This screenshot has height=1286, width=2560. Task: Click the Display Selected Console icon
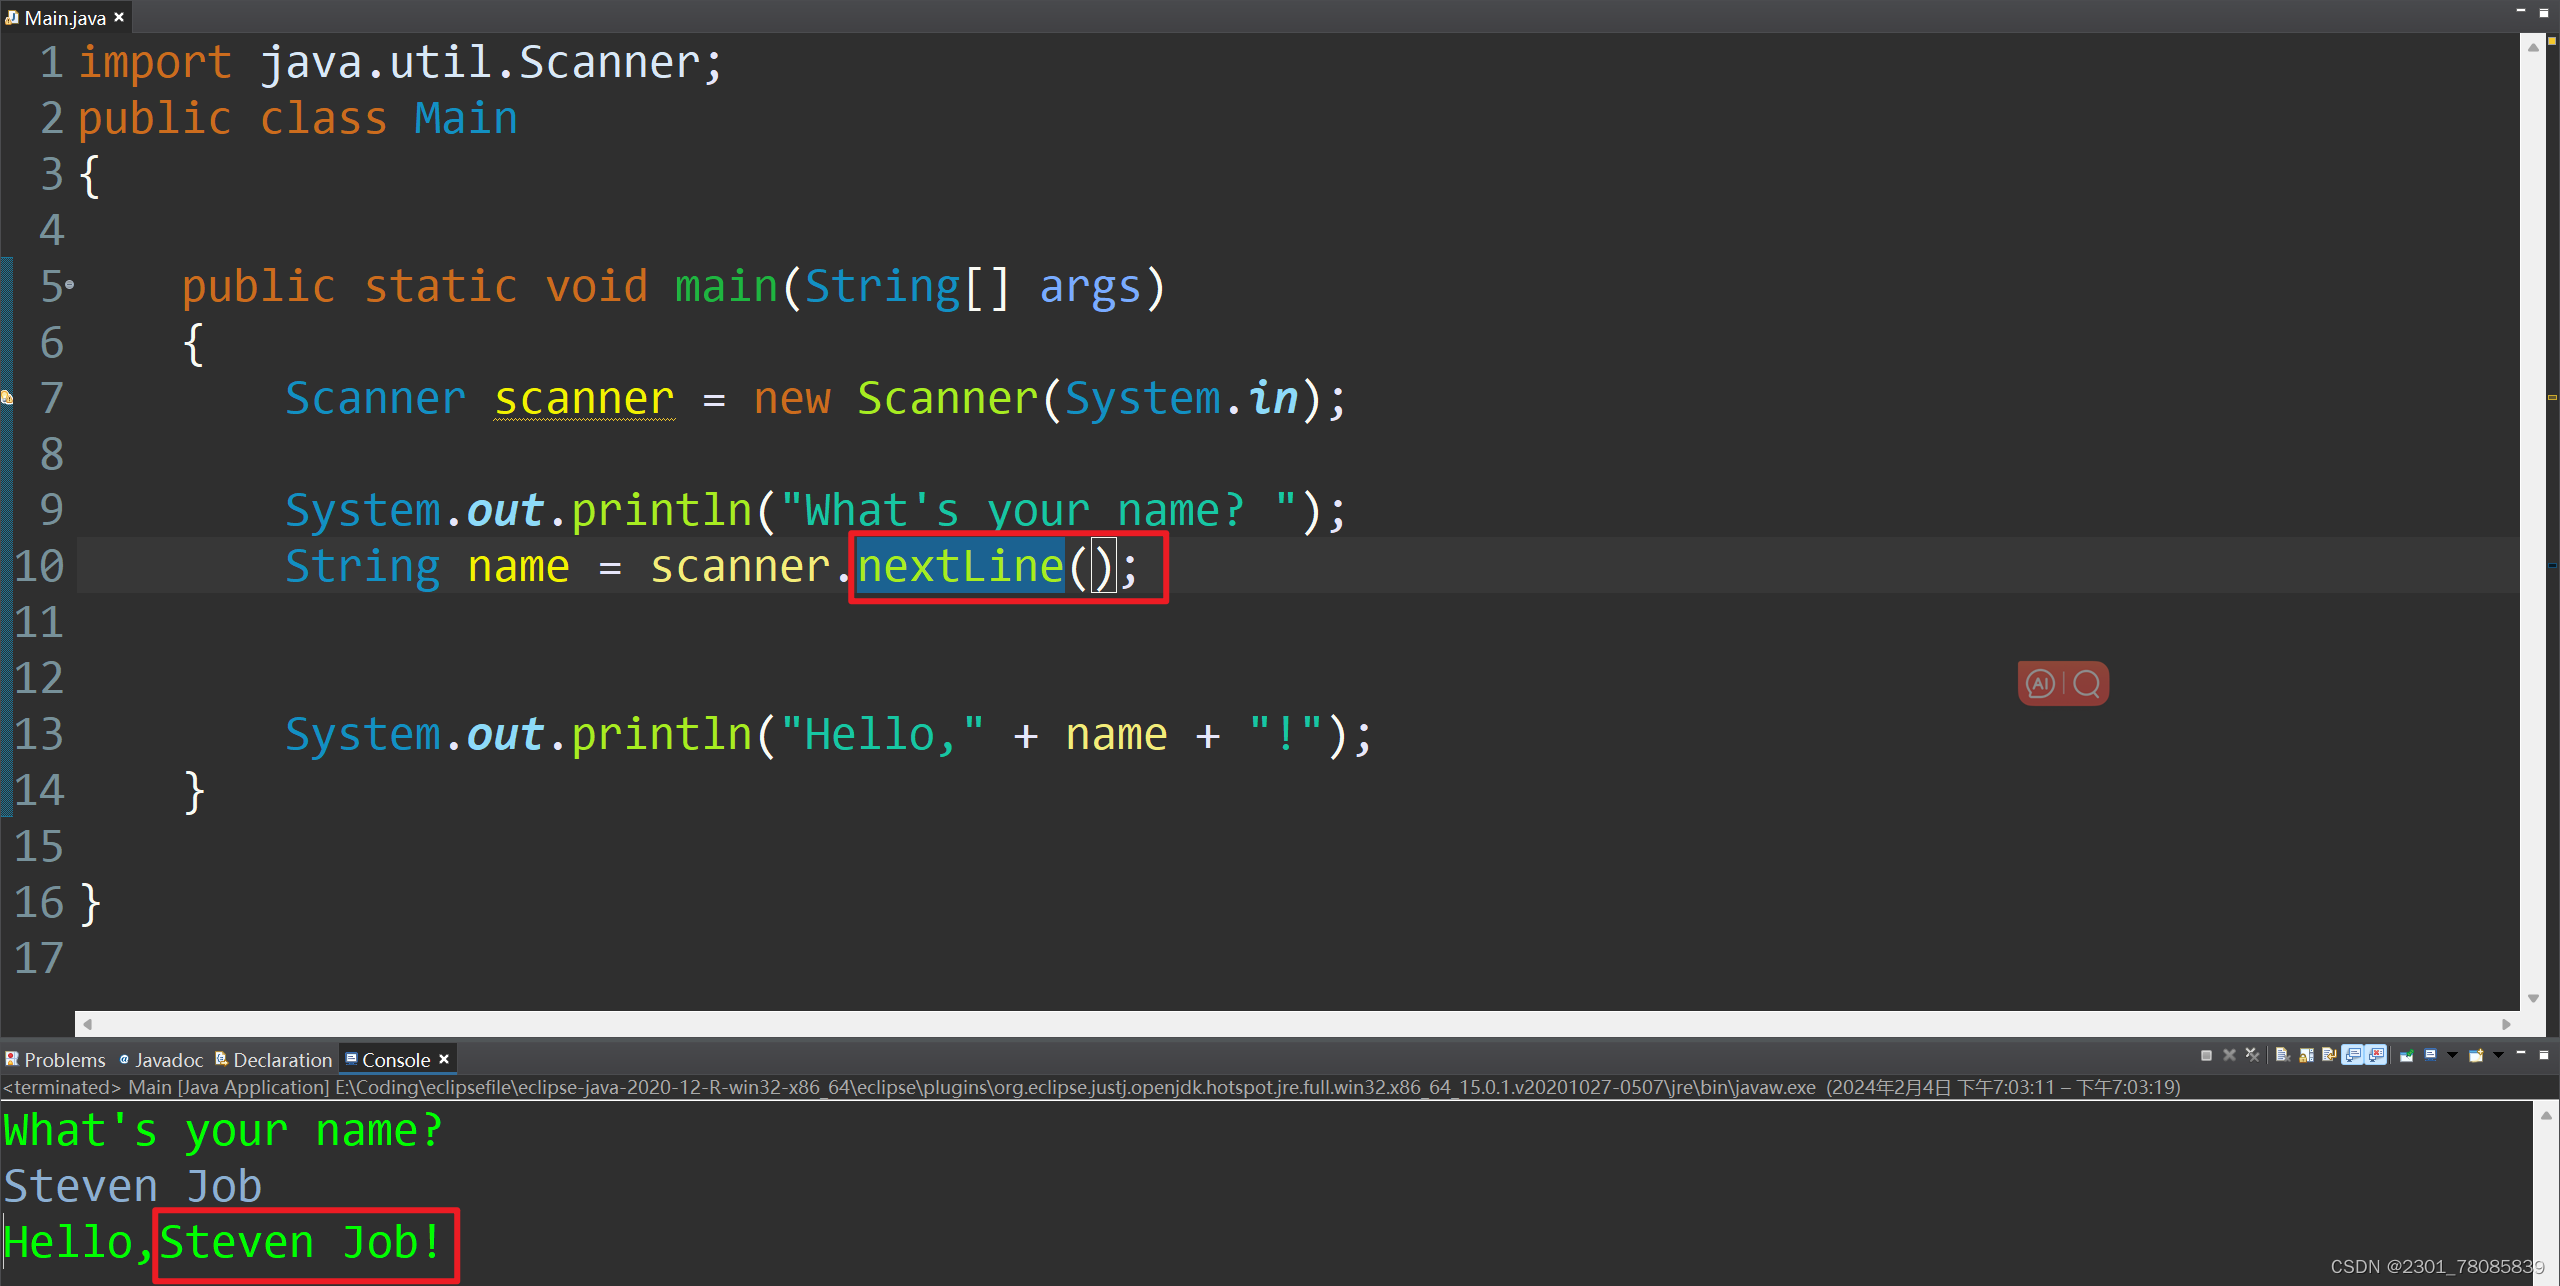tap(2430, 1055)
